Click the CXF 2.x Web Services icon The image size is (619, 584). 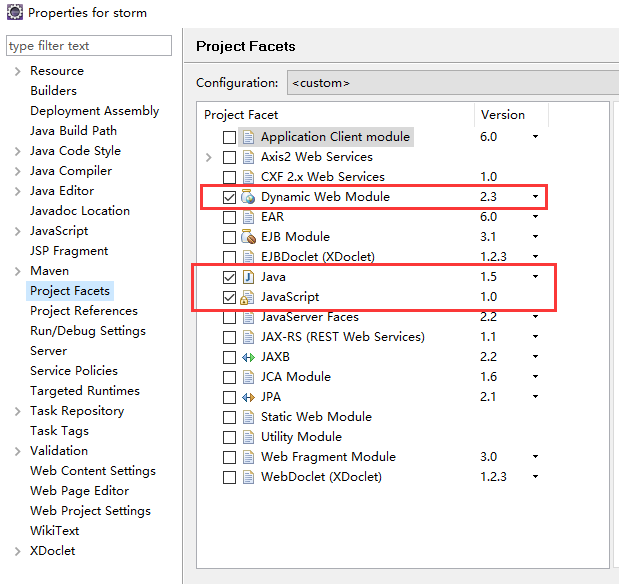(248, 177)
